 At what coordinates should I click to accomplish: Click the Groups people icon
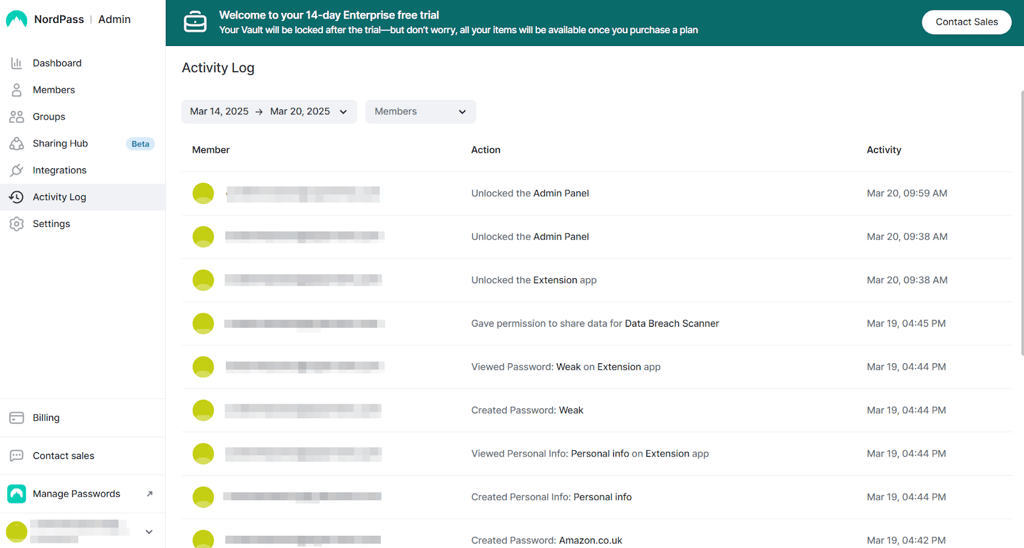[16, 117]
